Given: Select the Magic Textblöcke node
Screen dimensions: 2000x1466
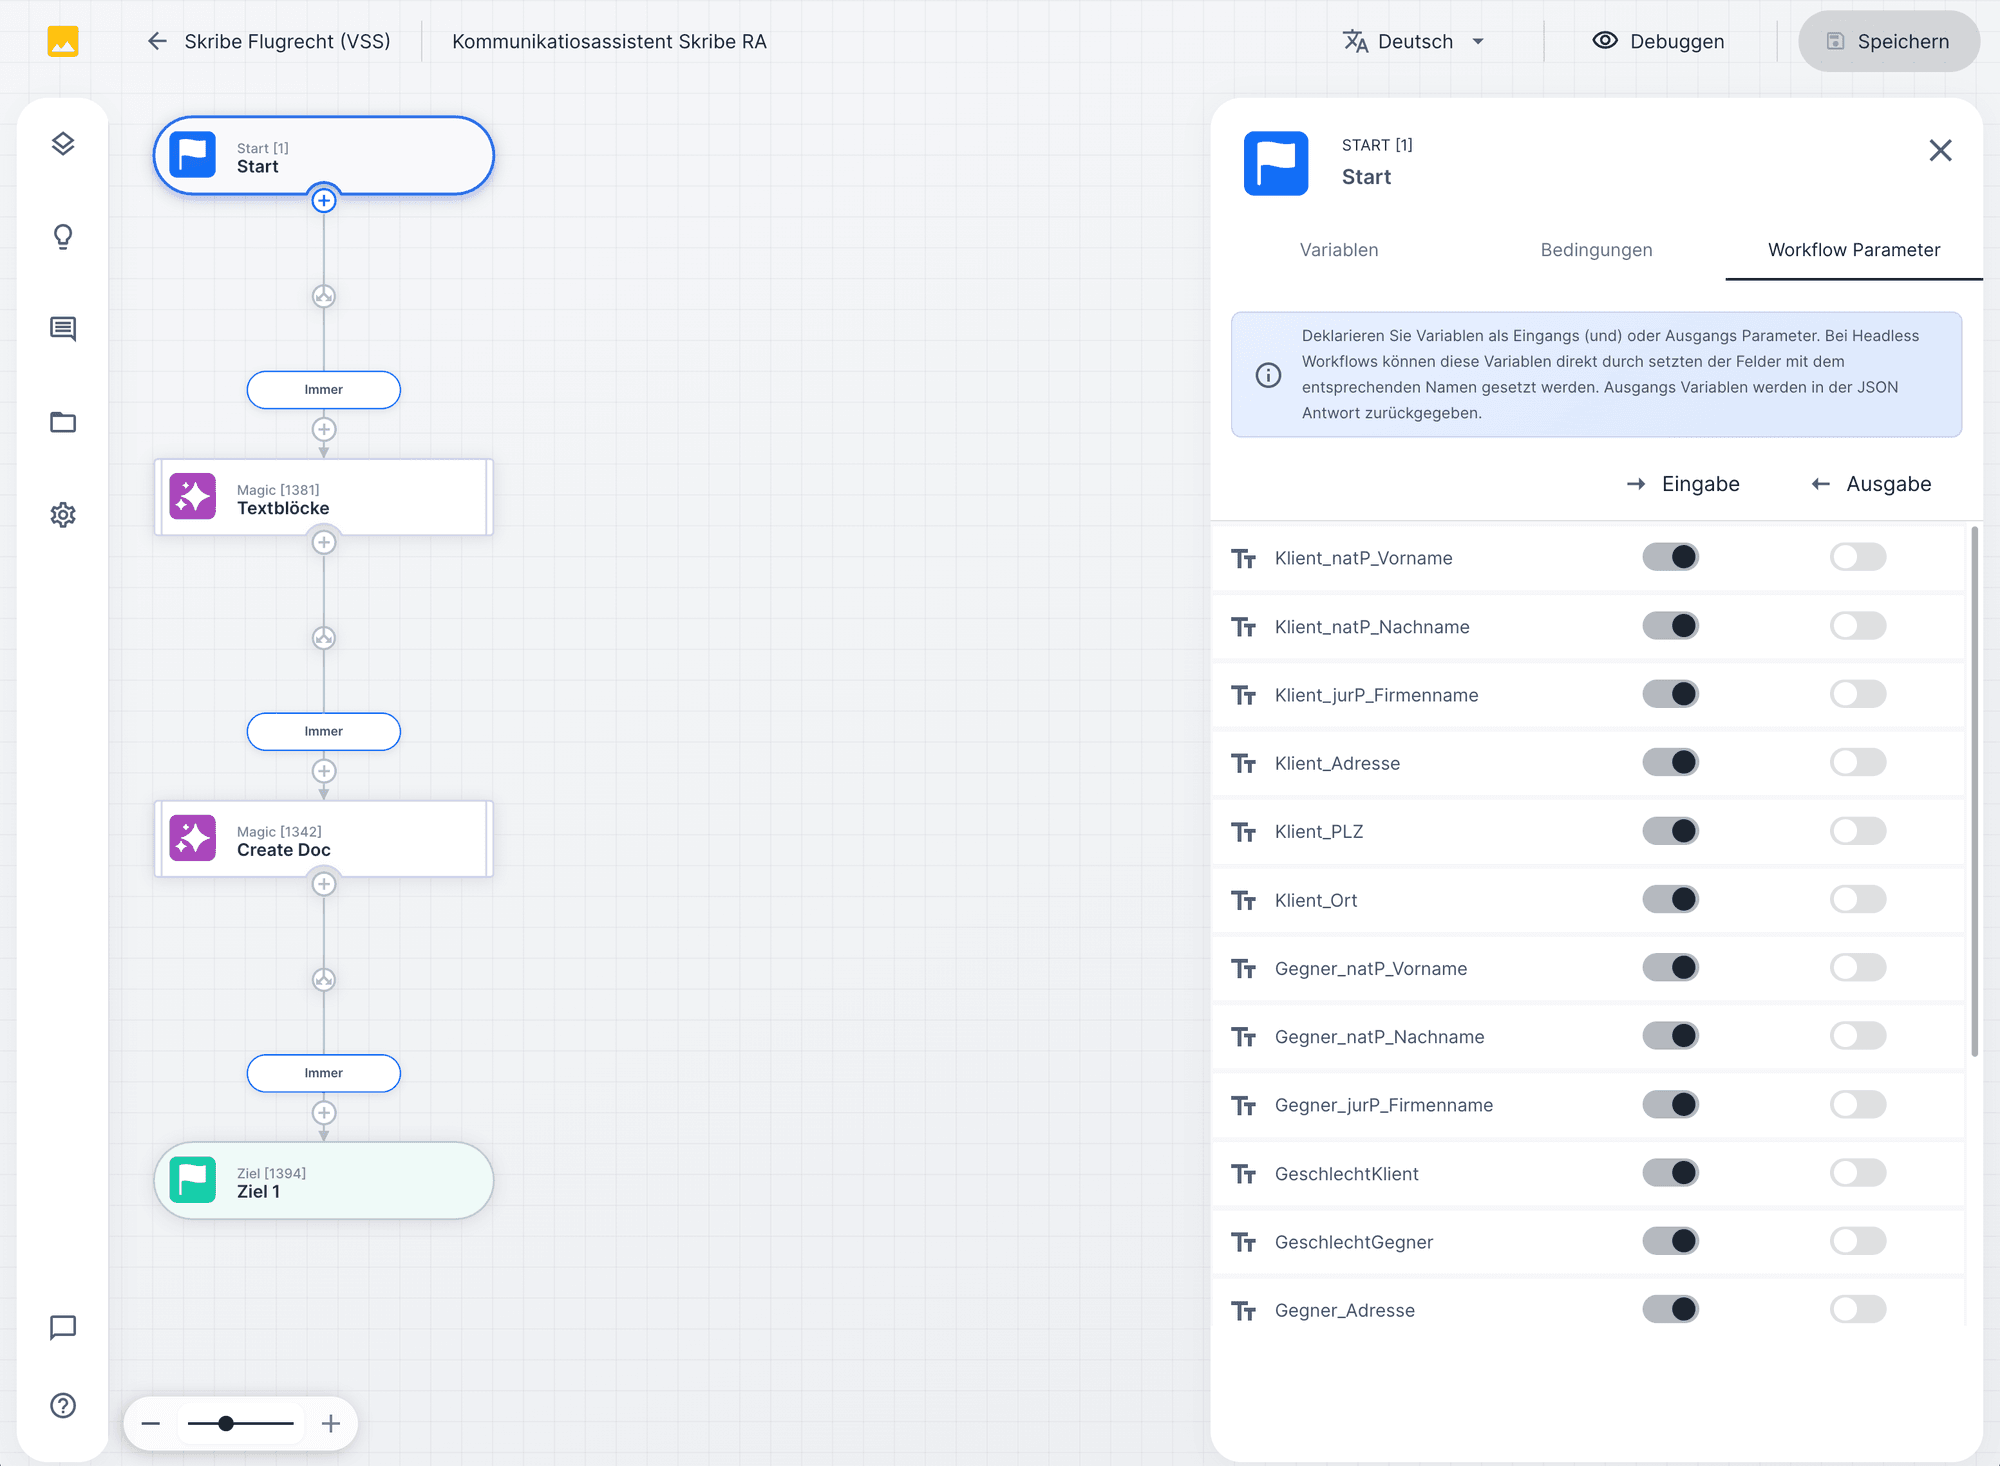Looking at the screenshot, I should (324, 498).
